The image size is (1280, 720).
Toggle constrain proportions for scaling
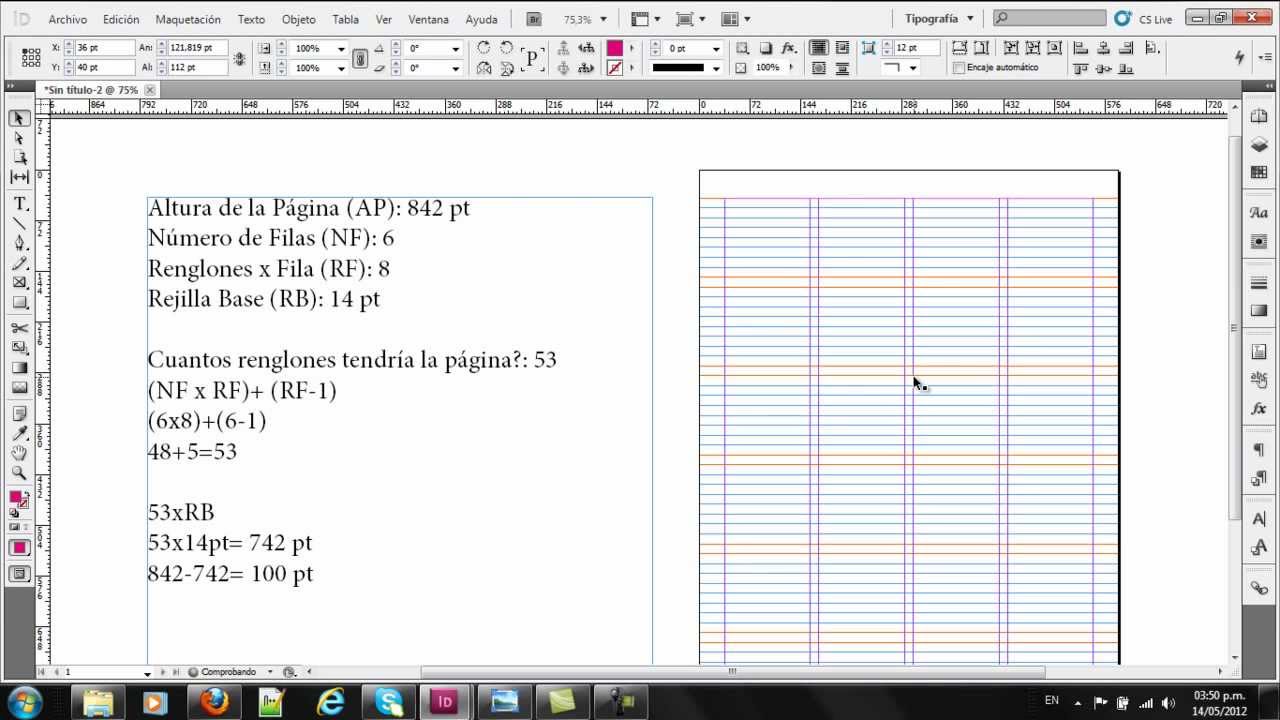360,59
